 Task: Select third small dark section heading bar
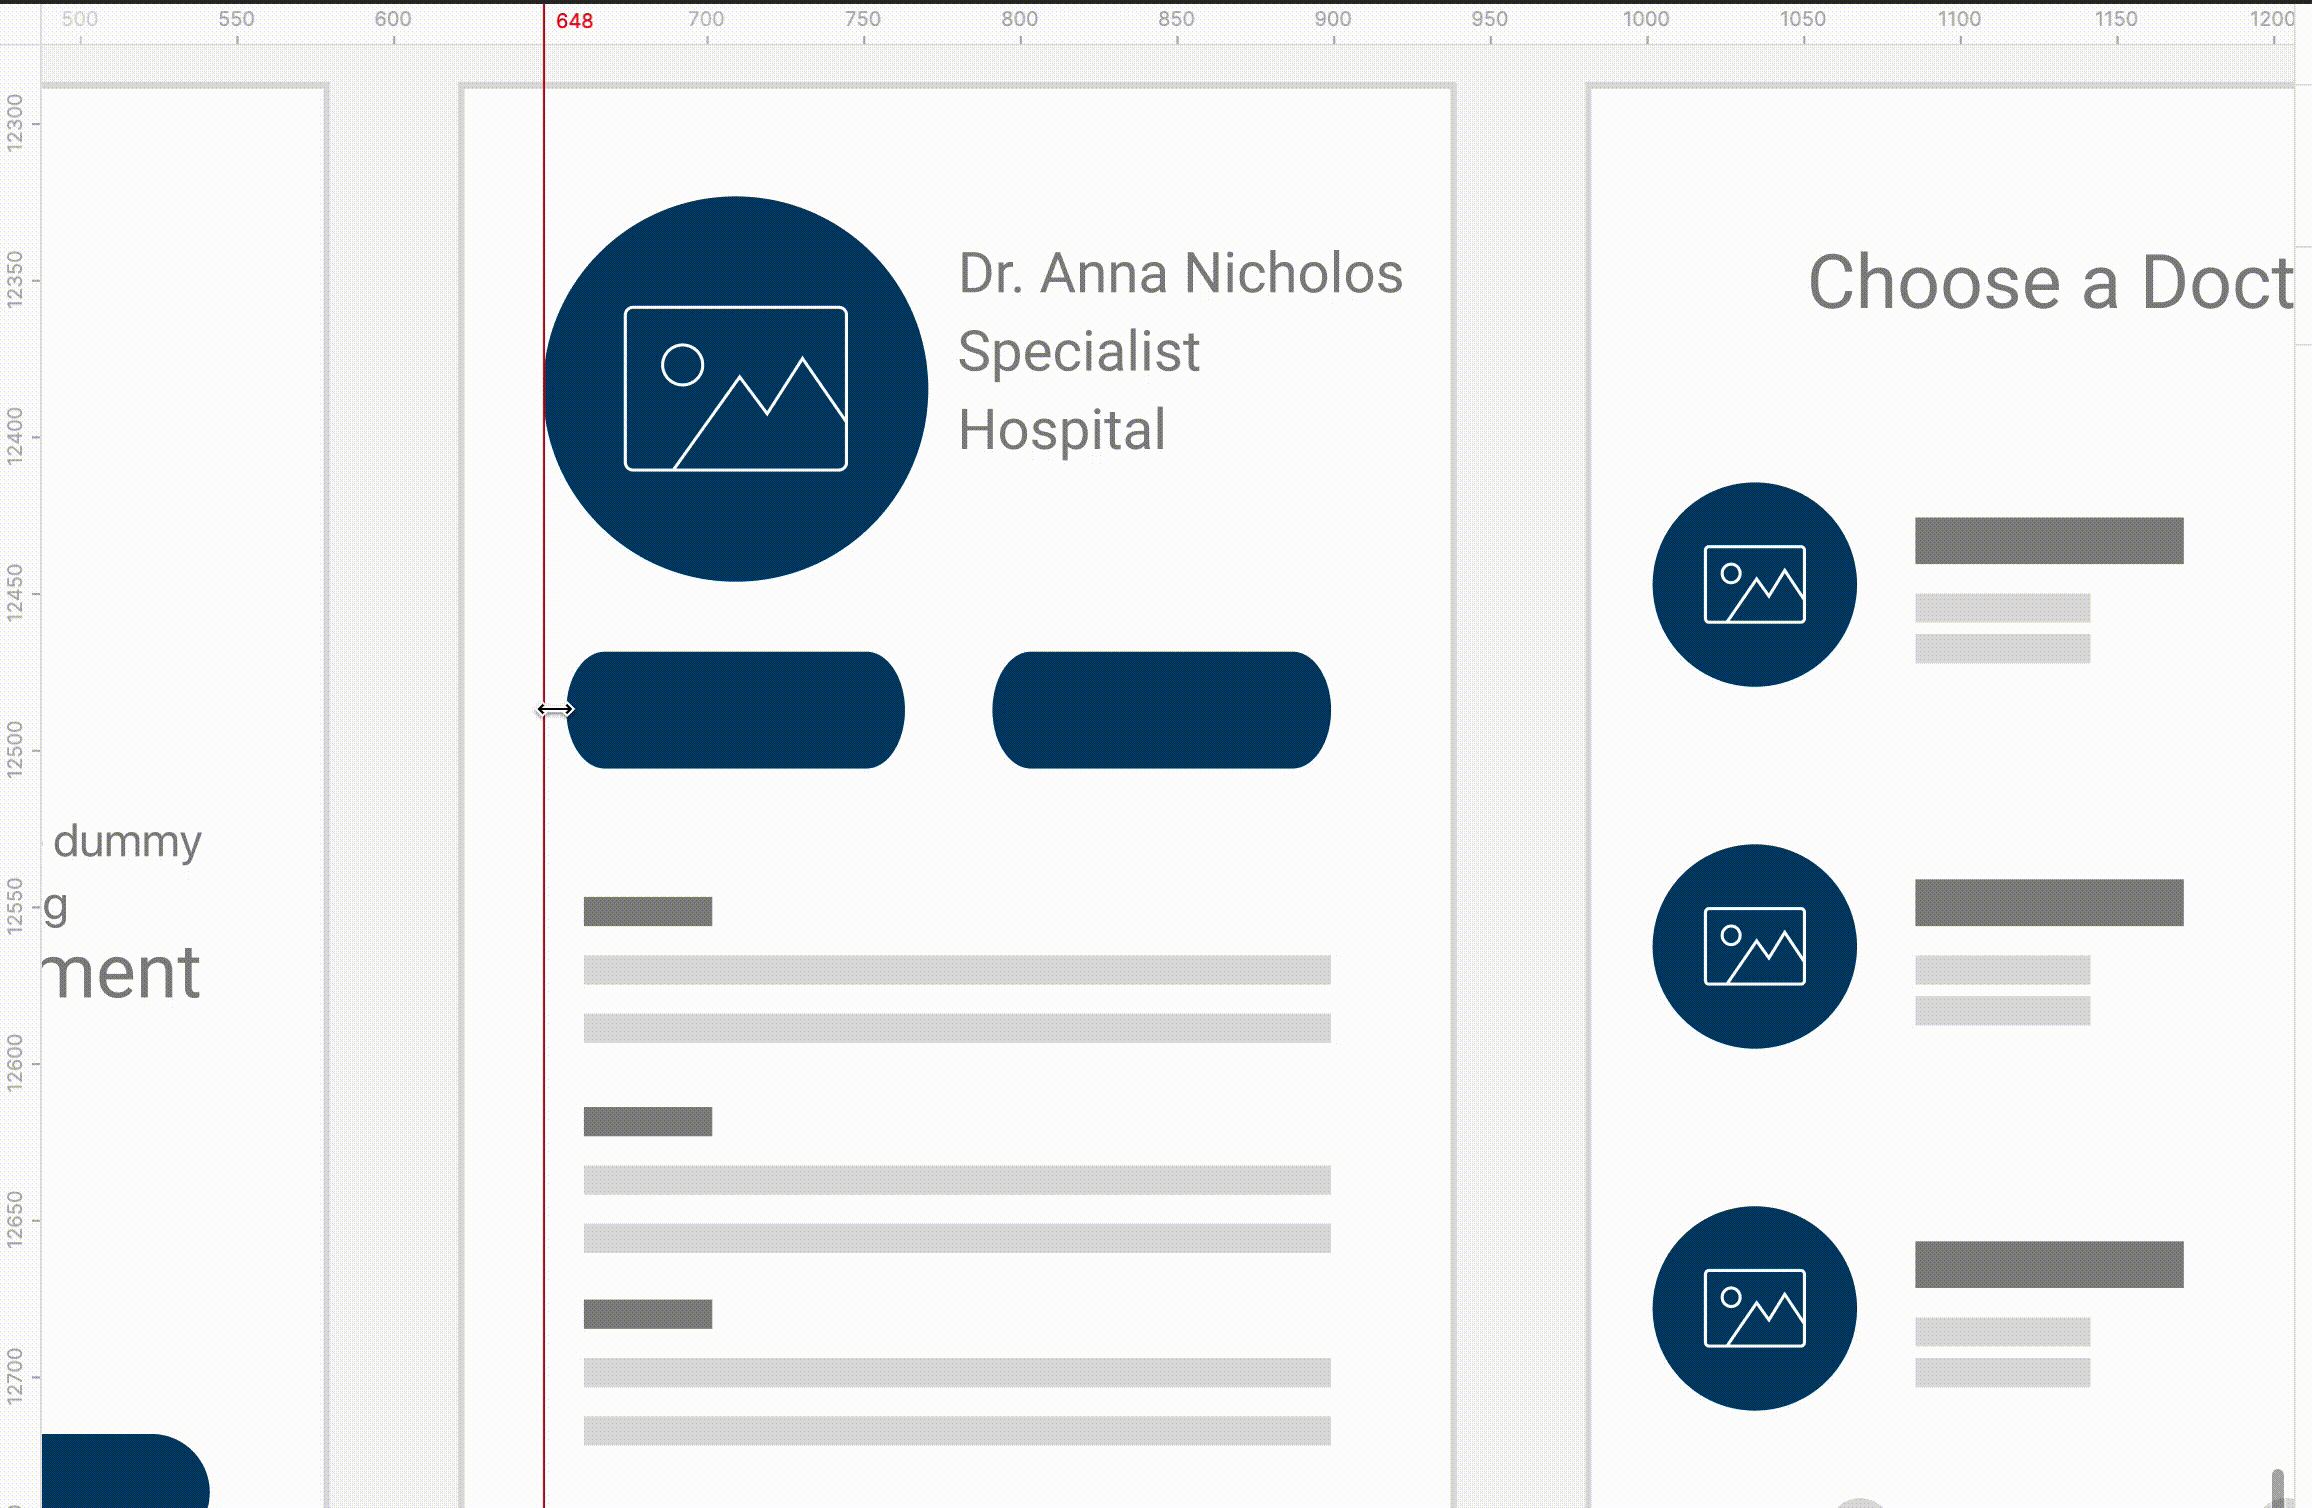tap(647, 1314)
